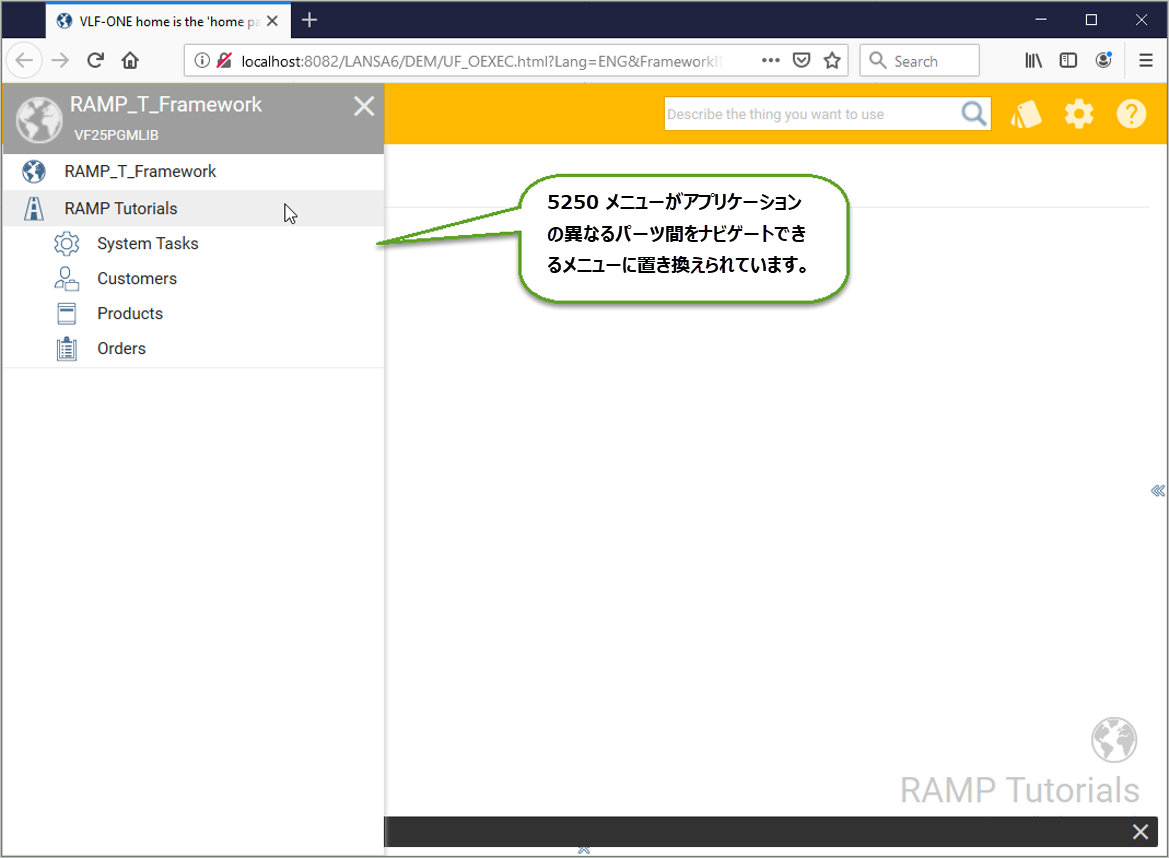Go to the browser home page
Screen dimensions: 1169x858
click(x=130, y=60)
